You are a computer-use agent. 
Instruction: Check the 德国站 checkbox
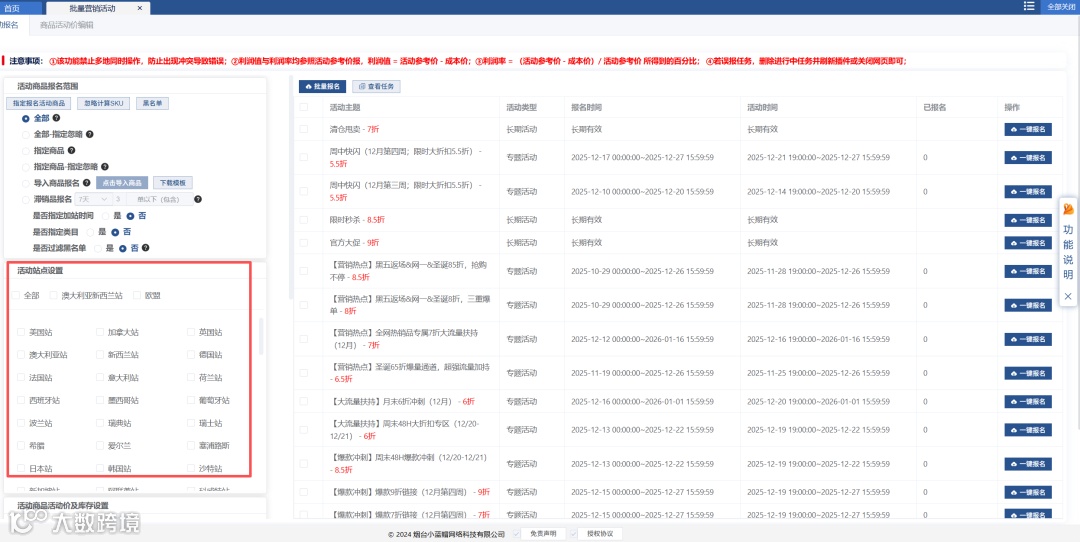[191, 355]
